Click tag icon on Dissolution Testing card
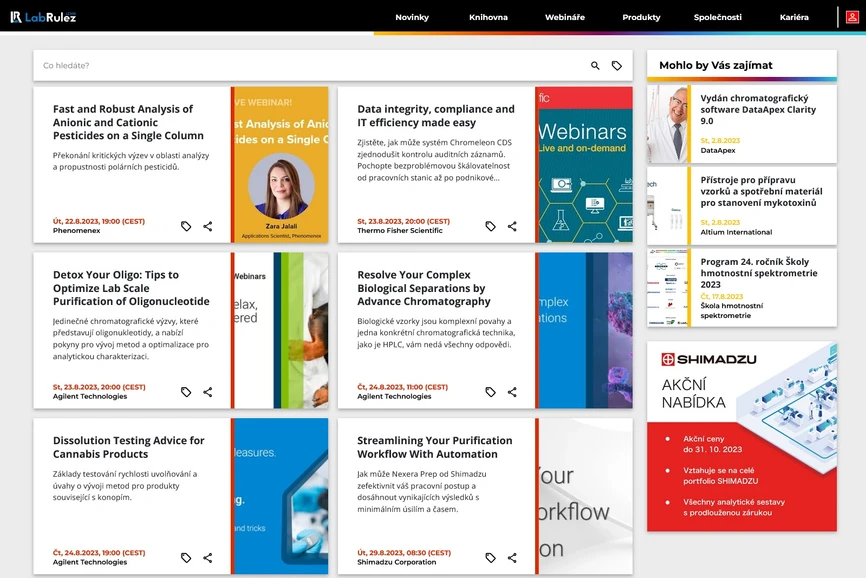The height and width of the screenshot is (578, 866). click(186, 558)
